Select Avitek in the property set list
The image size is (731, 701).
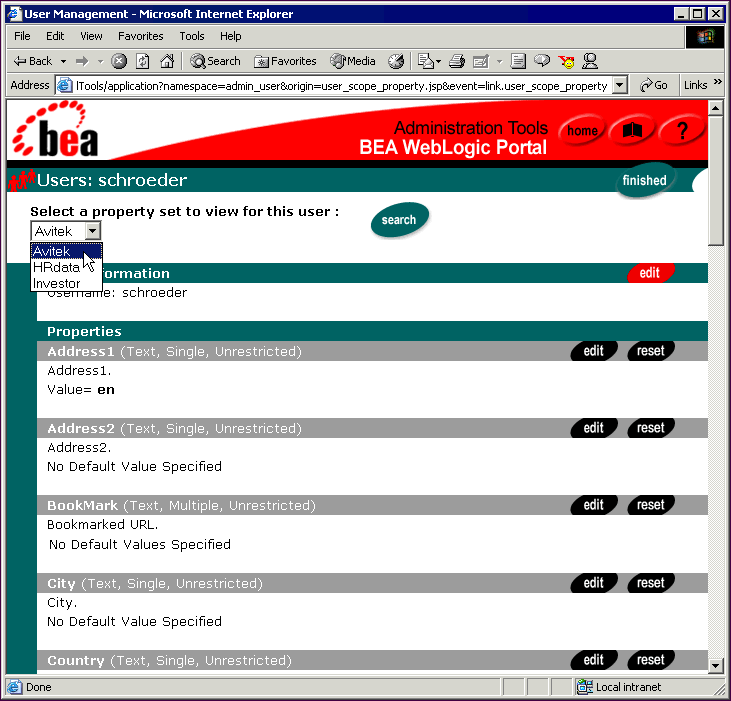click(x=66, y=251)
